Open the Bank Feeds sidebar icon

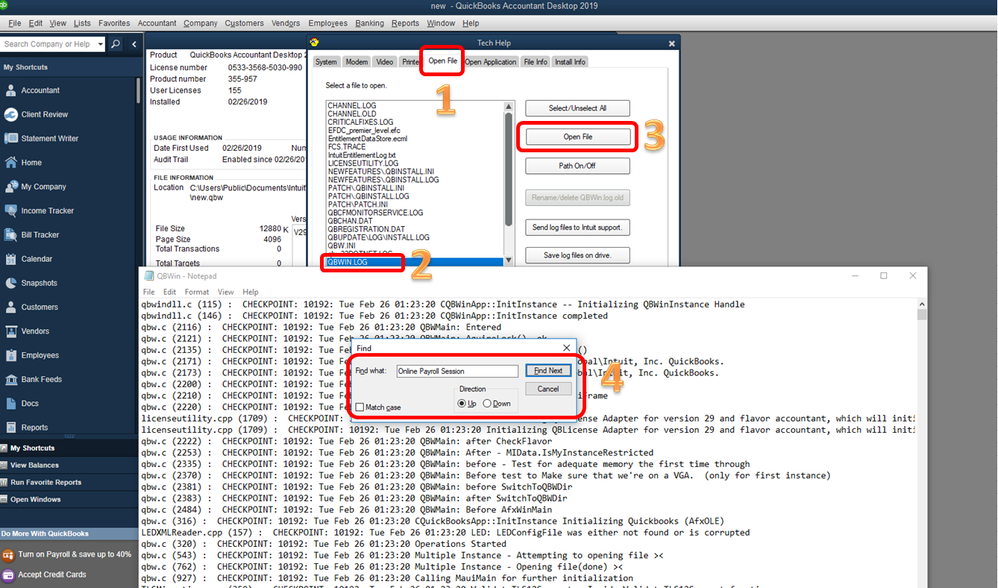[11, 379]
